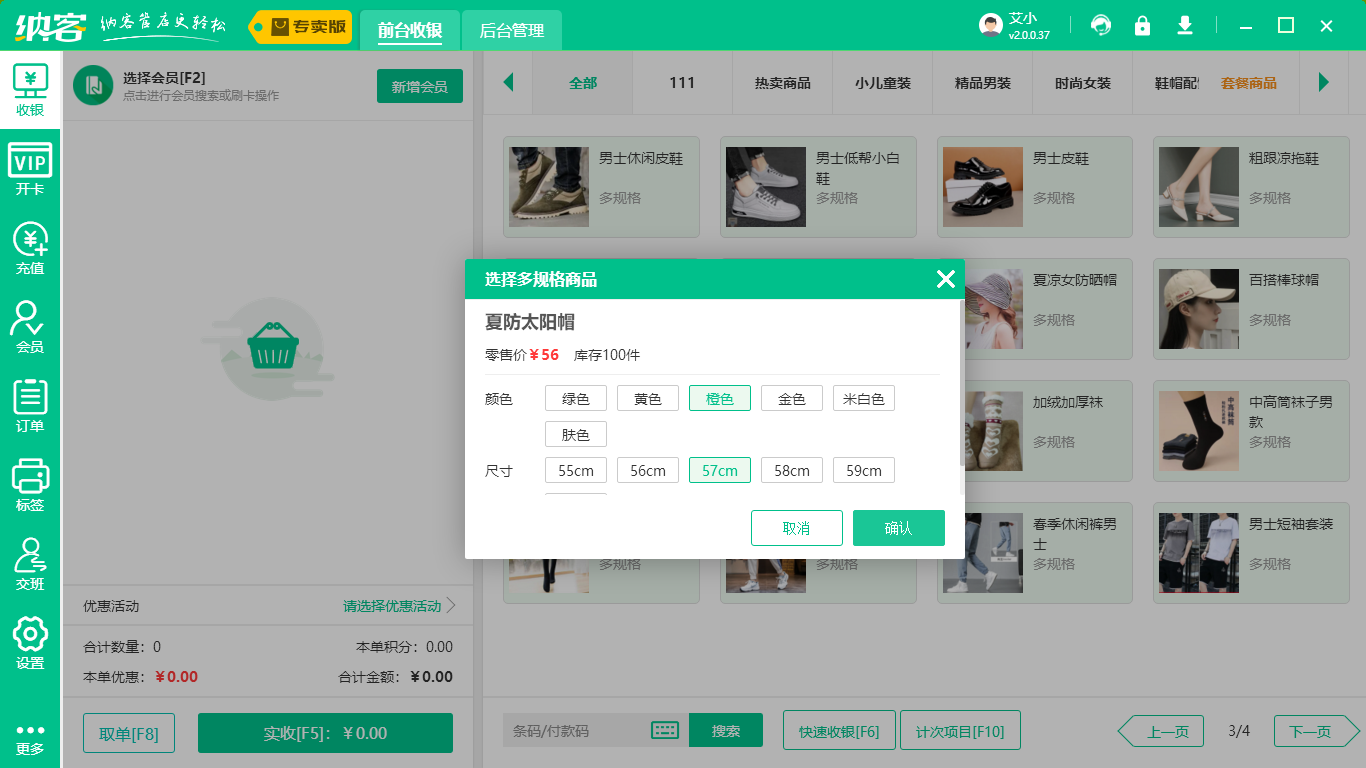1366x768 pixels.
Task: Select the 米白色 color option
Action: tap(863, 397)
